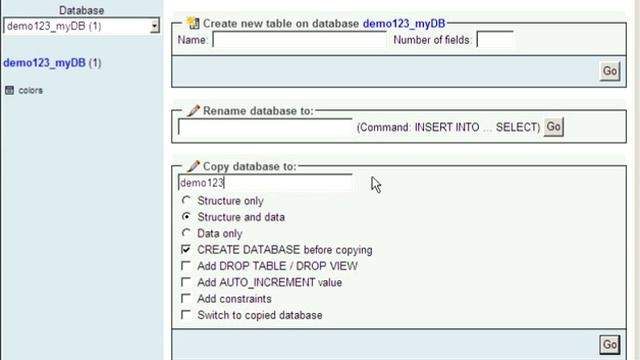Check the Add constraints option

tap(186, 298)
